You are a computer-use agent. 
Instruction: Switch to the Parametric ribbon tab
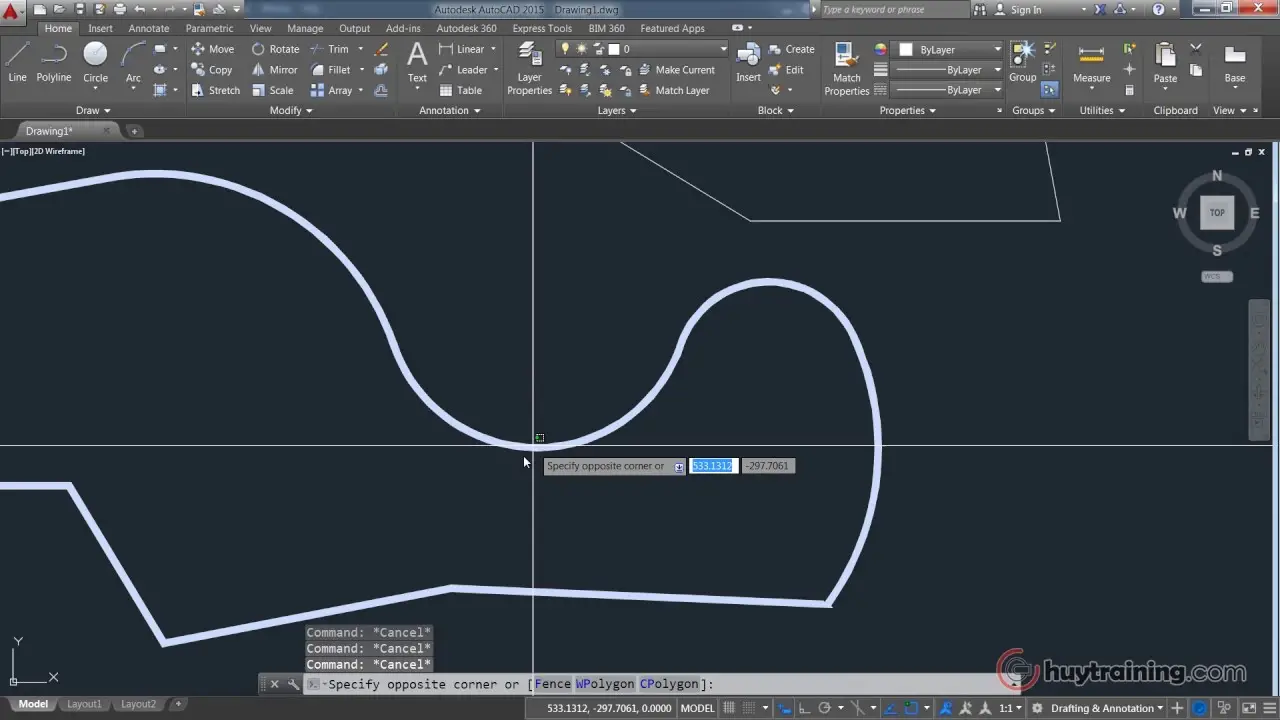209,28
